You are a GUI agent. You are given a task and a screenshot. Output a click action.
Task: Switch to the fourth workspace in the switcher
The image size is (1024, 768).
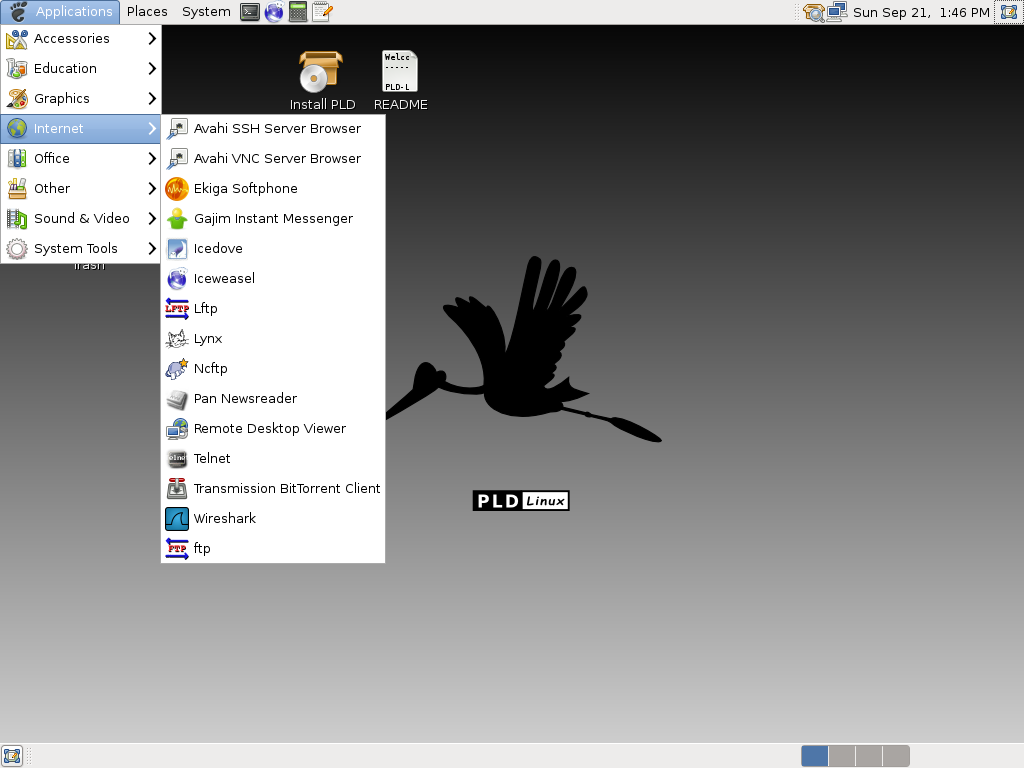pyautogui.click(x=896, y=756)
